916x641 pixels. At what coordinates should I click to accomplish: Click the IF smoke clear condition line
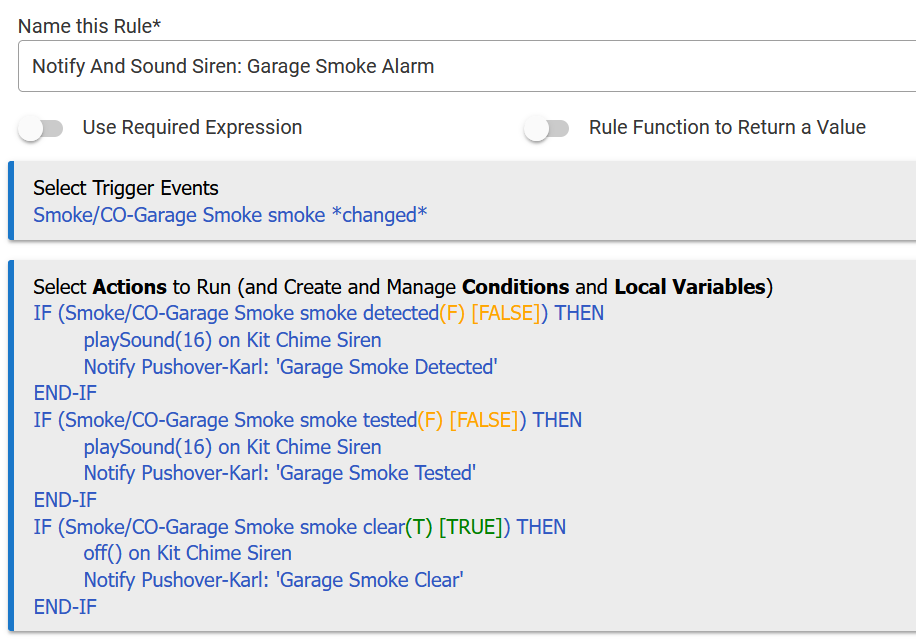[x=299, y=527]
